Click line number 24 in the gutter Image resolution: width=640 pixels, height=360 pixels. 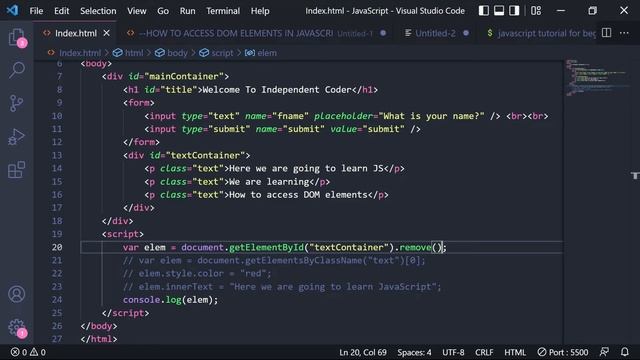pos(57,300)
